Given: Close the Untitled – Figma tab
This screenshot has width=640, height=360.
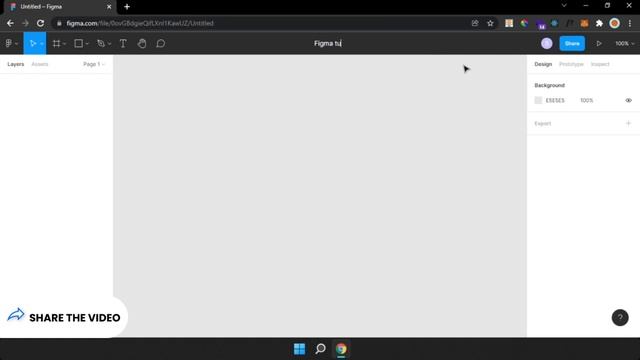Looking at the screenshot, I should (x=109, y=7).
